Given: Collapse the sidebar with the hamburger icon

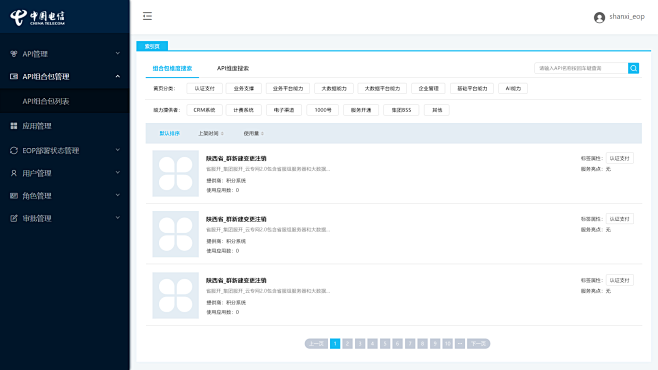Looking at the screenshot, I should (147, 16).
